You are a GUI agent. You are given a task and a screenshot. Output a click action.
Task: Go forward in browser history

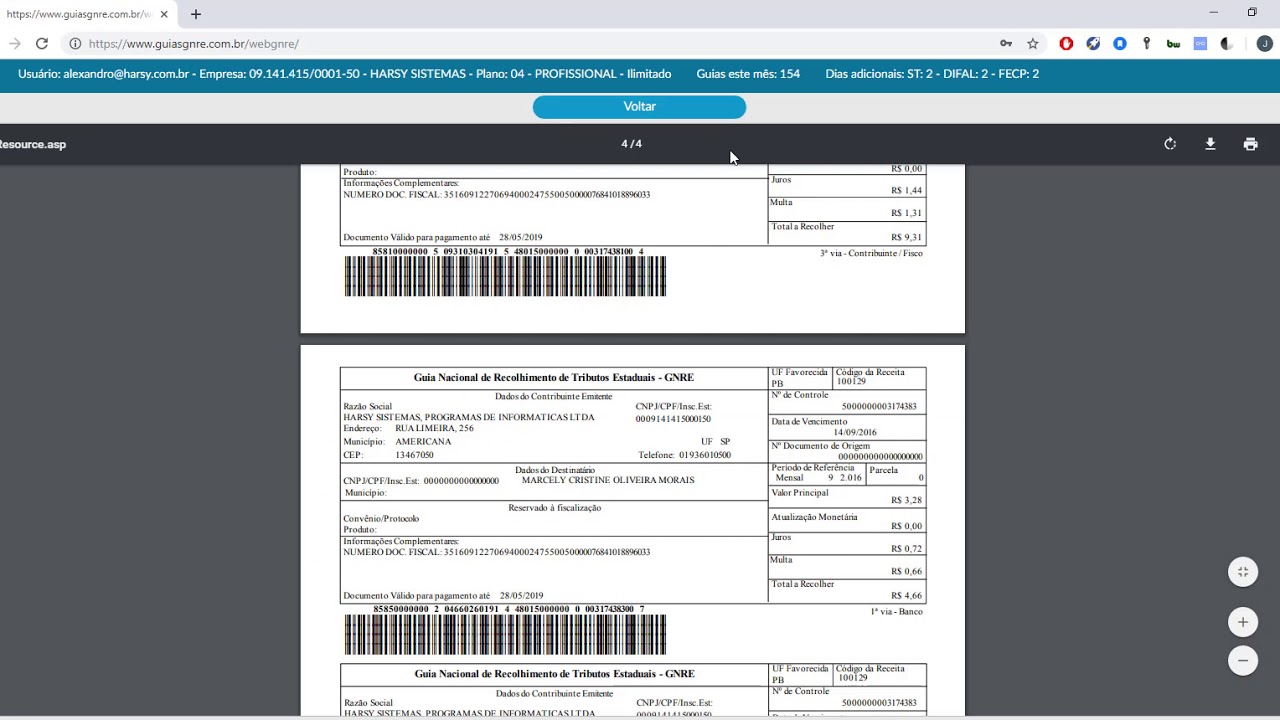coord(14,43)
